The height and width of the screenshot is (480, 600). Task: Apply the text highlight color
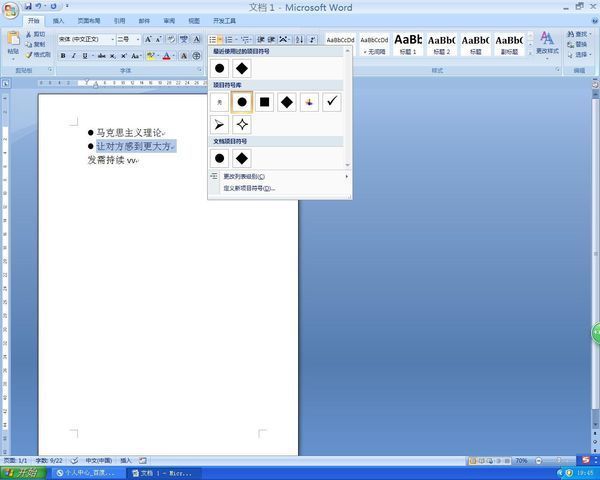(x=150, y=56)
